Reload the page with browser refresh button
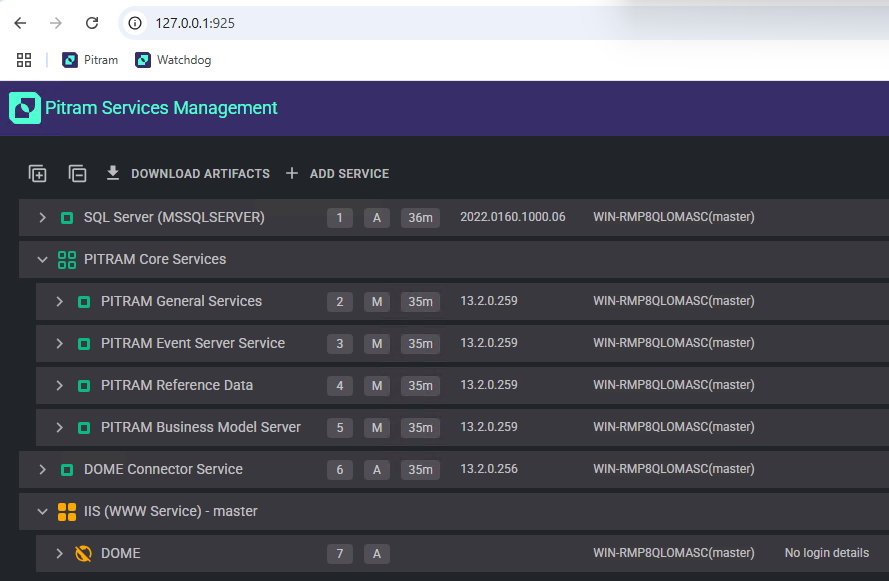This screenshot has height=581, width=889. click(x=92, y=23)
